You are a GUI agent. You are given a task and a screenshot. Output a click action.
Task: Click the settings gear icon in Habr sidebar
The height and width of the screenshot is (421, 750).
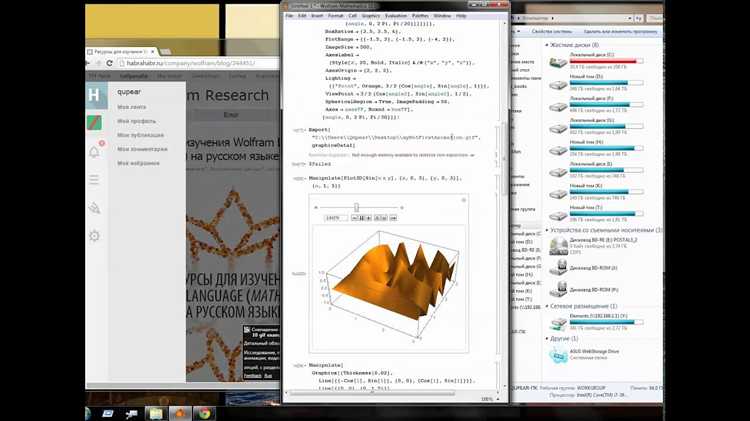coord(94,236)
